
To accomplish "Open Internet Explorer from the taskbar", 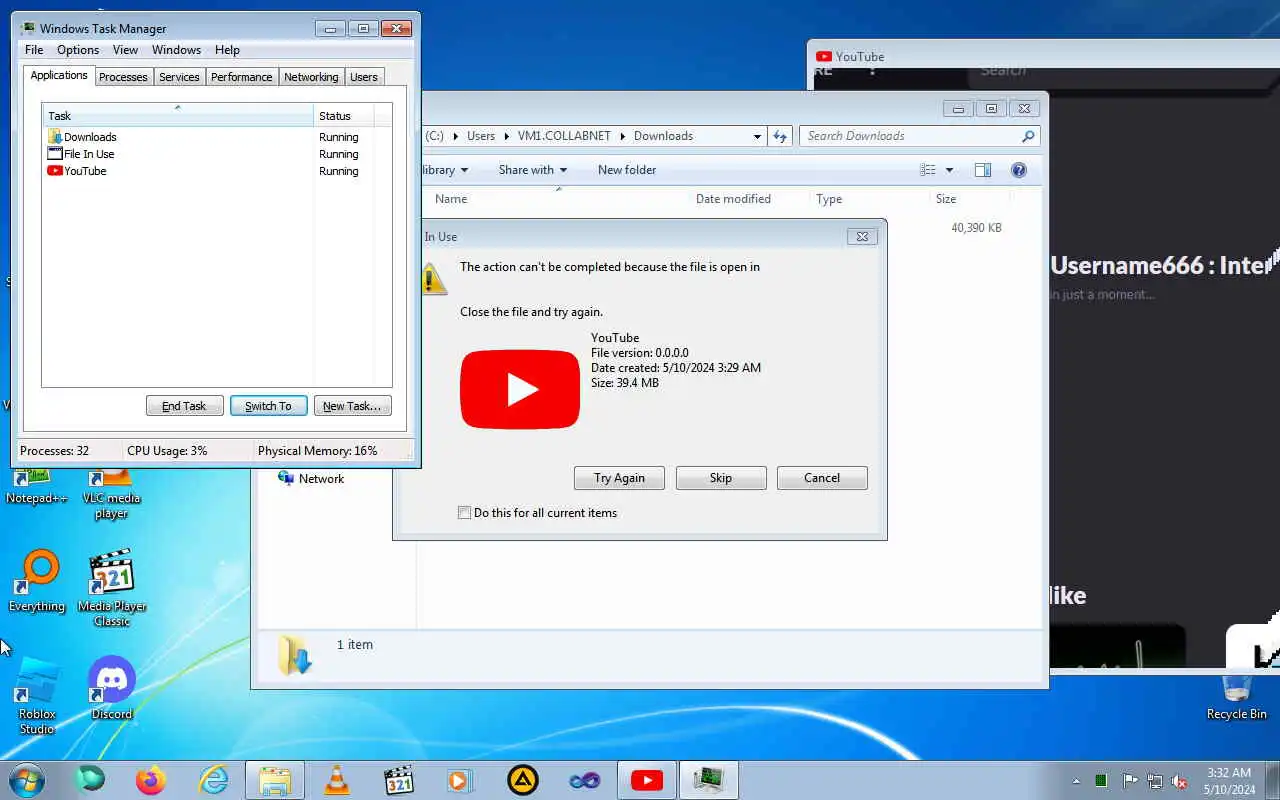I will (x=213, y=779).
